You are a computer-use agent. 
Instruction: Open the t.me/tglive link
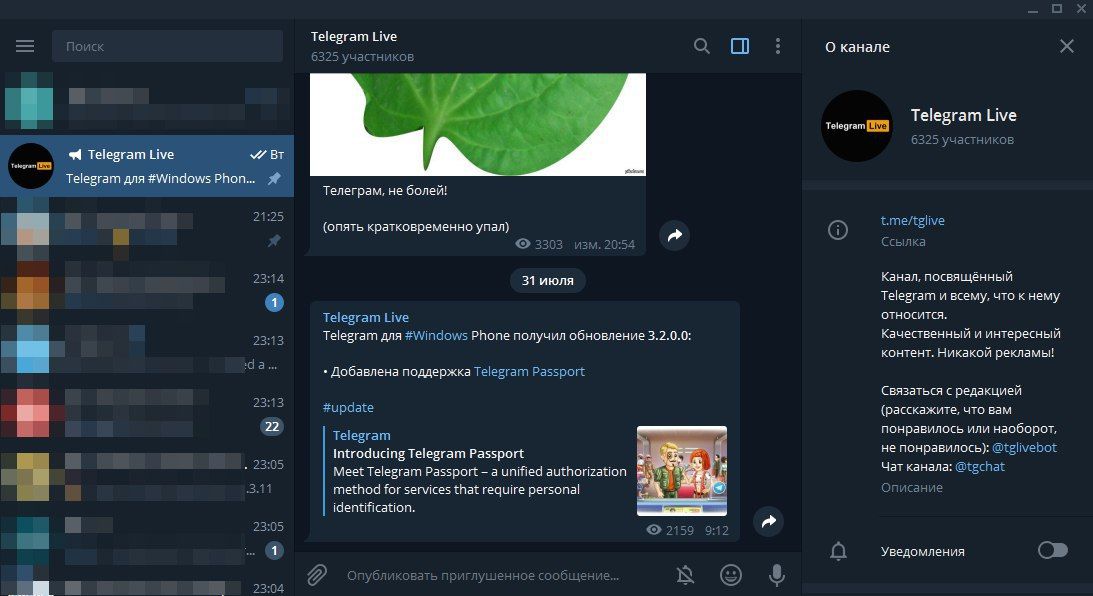[x=912, y=220]
